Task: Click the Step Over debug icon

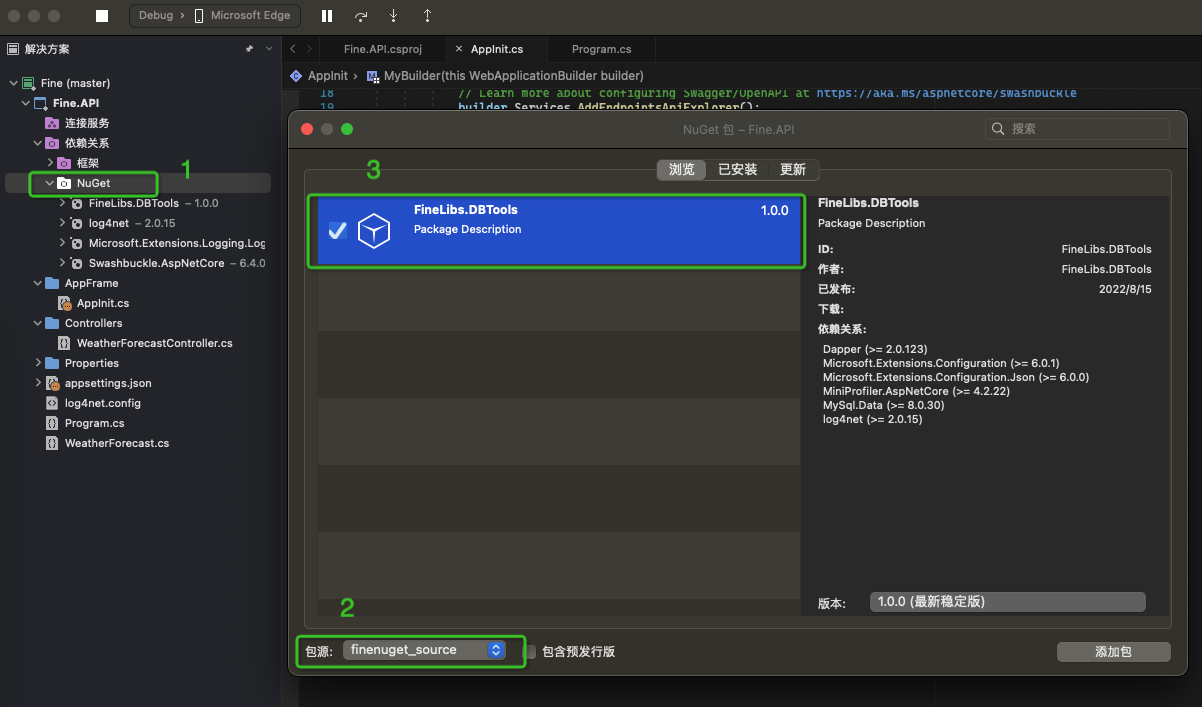Action: (x=360, y=16)
